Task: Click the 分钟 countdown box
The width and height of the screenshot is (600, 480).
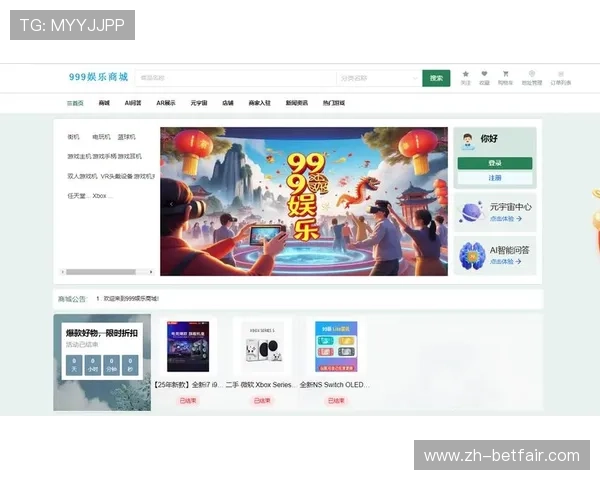Action: (x=111, y=365)
